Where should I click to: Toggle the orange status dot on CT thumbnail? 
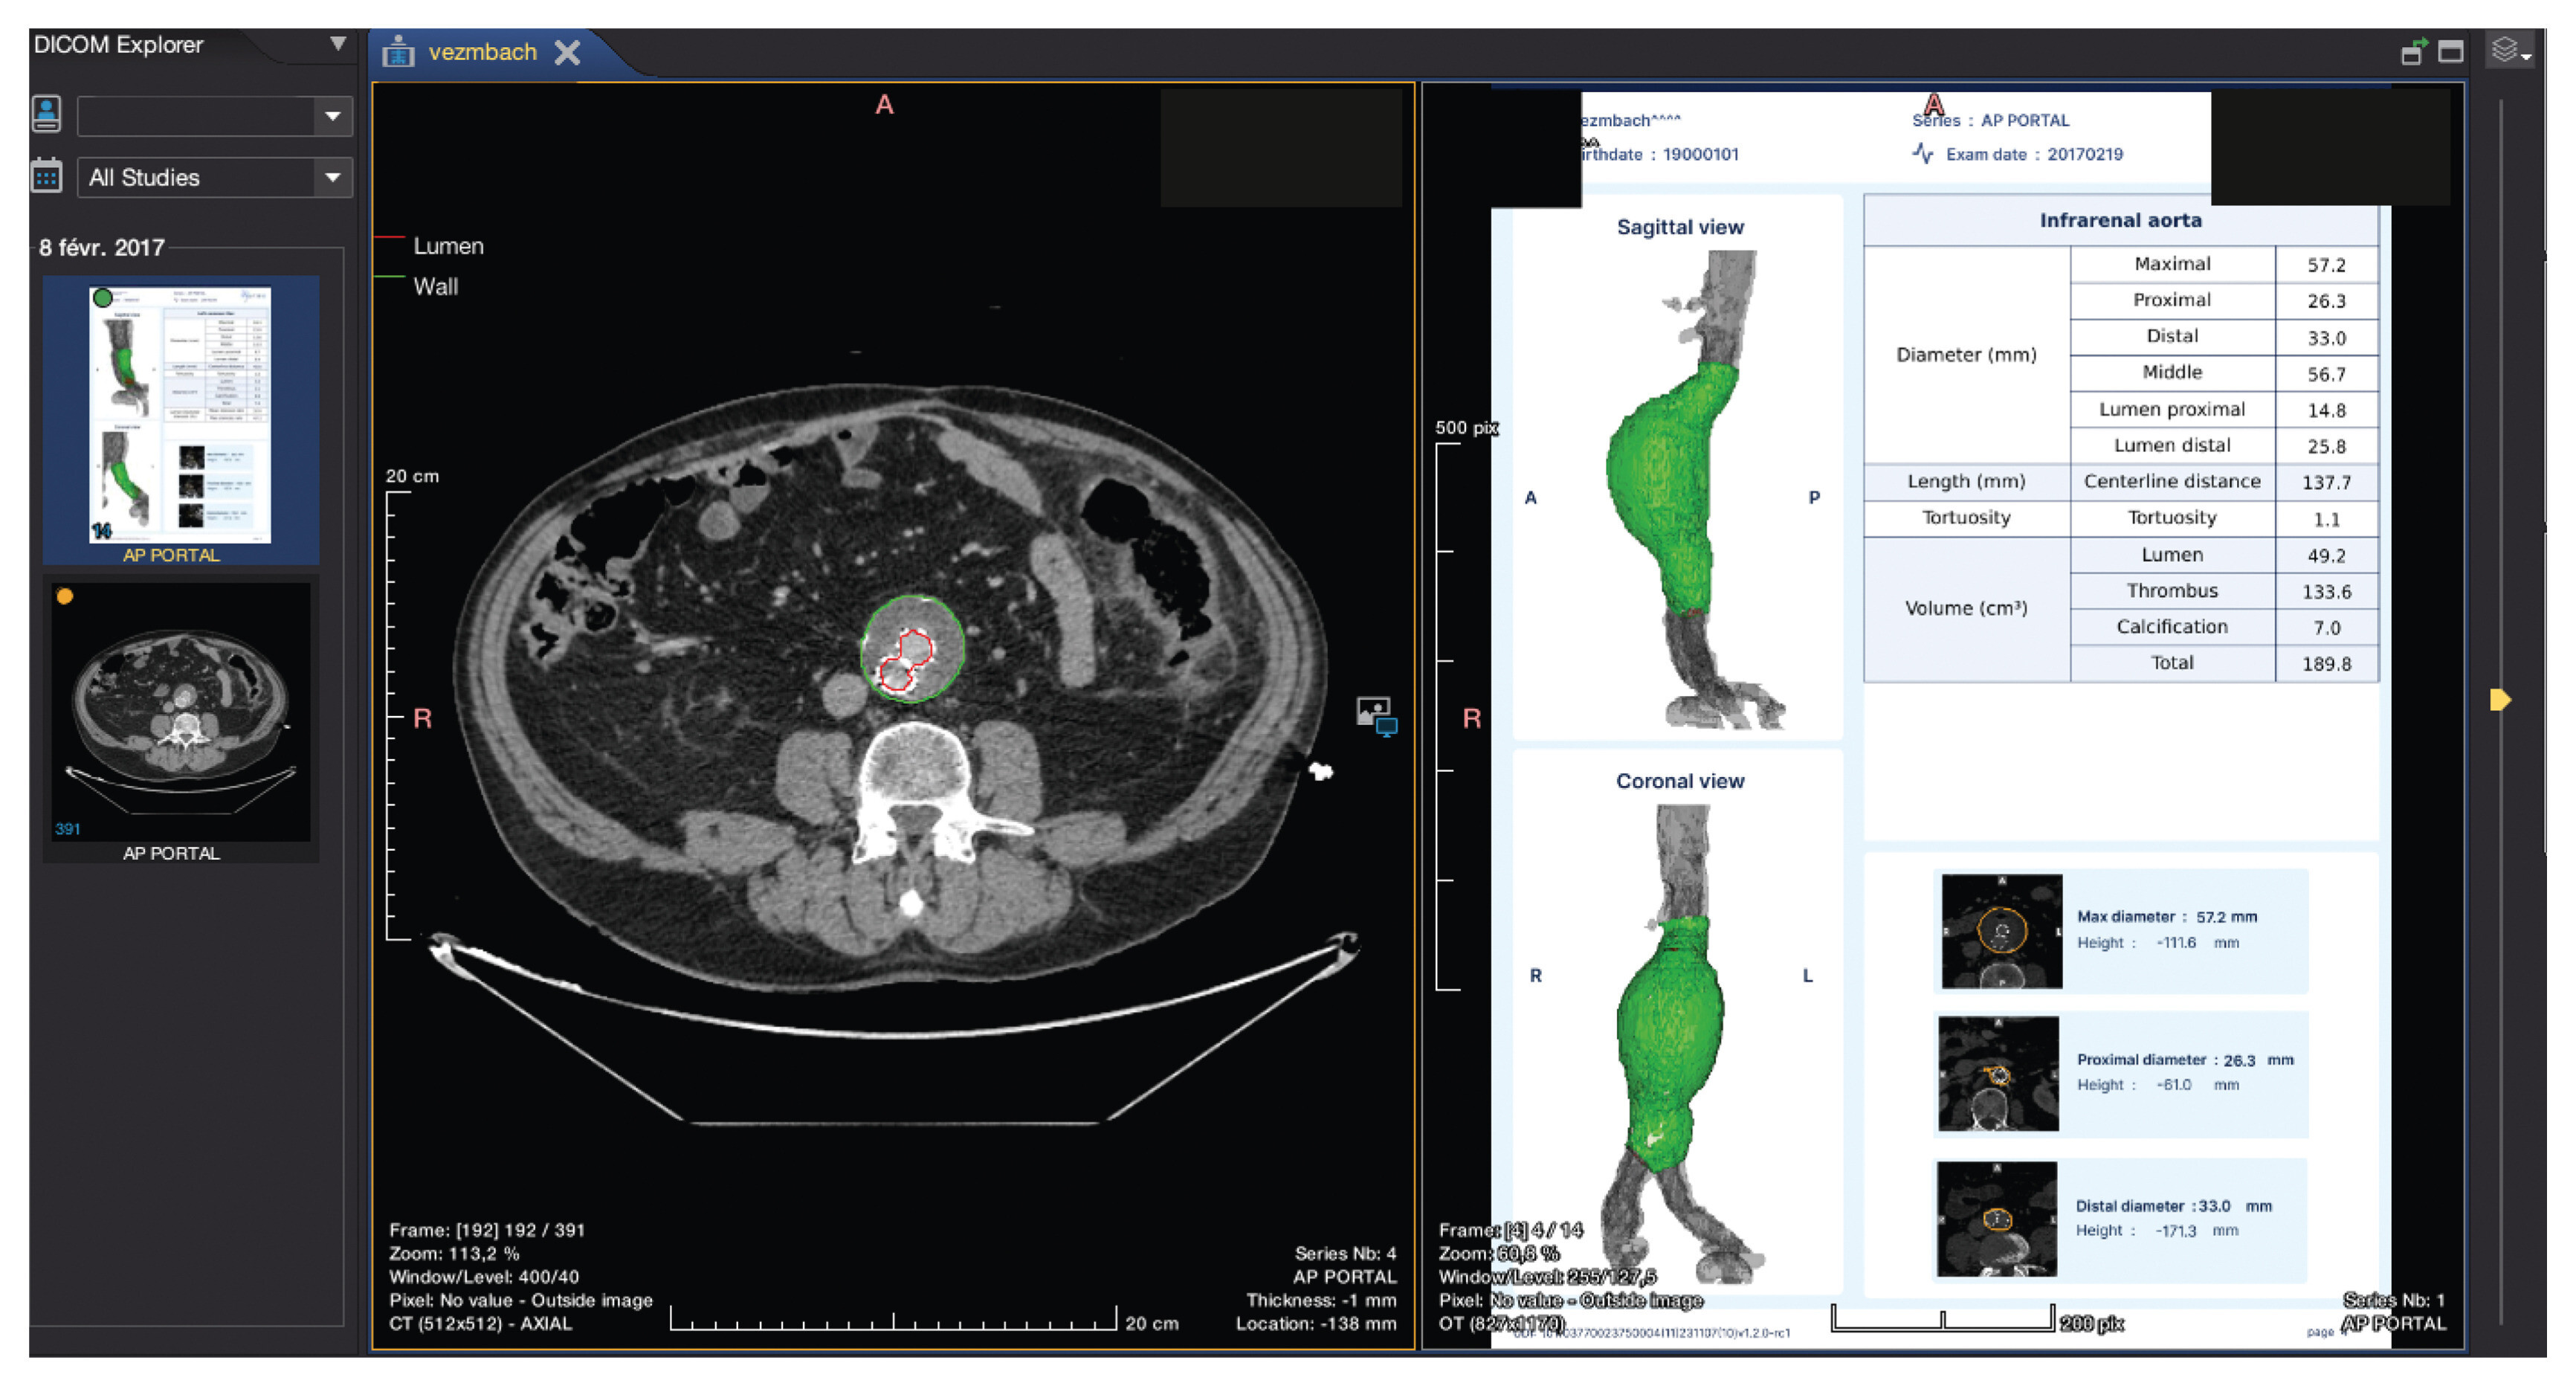(65, 597)
